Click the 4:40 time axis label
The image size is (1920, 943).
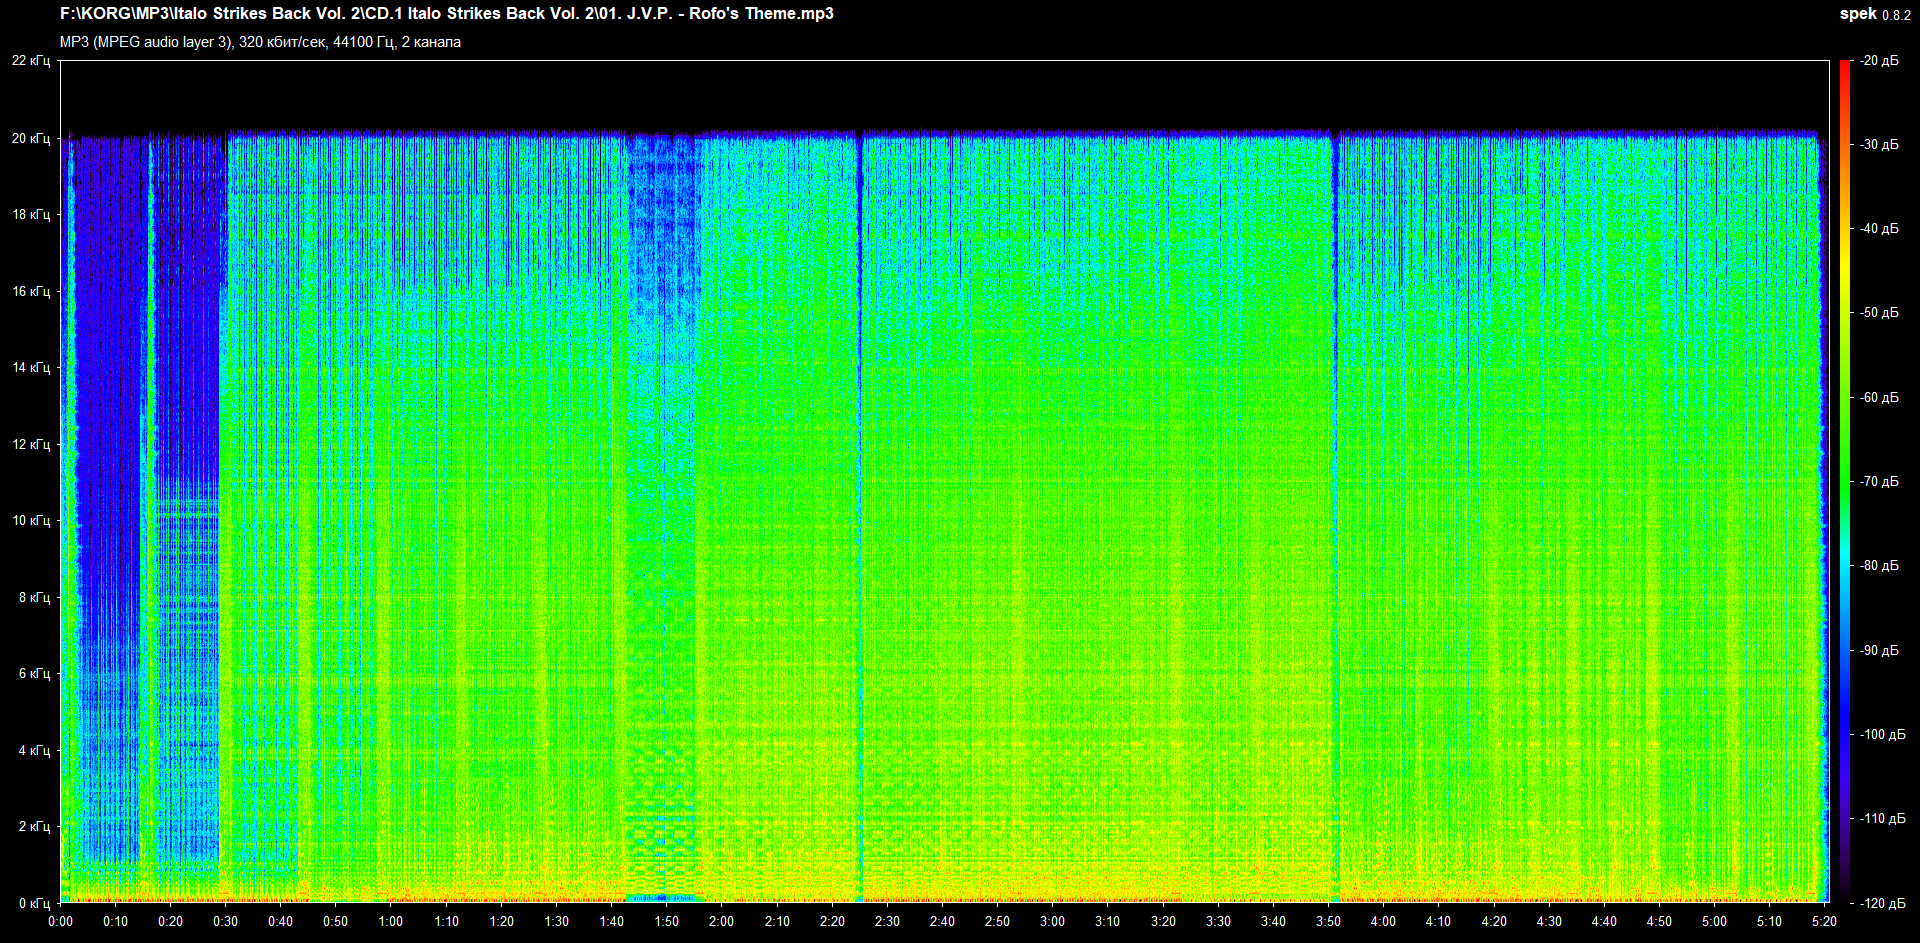click(x=1604, y=921)
